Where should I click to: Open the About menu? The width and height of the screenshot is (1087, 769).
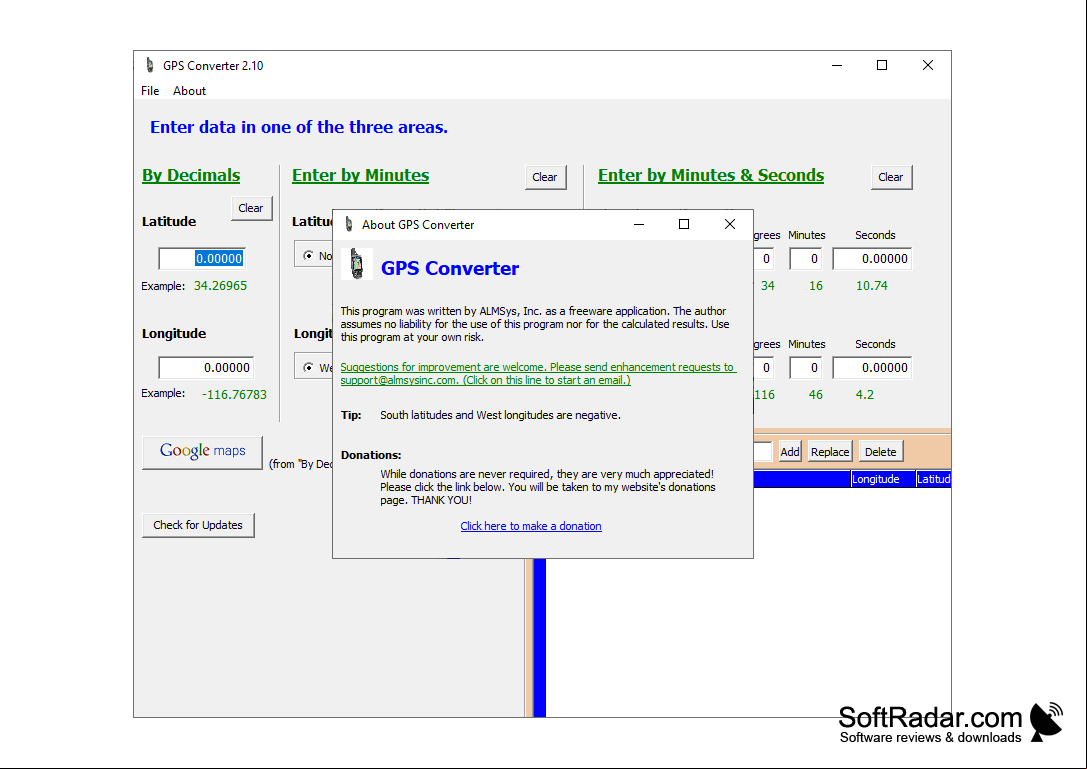point(189,91)
